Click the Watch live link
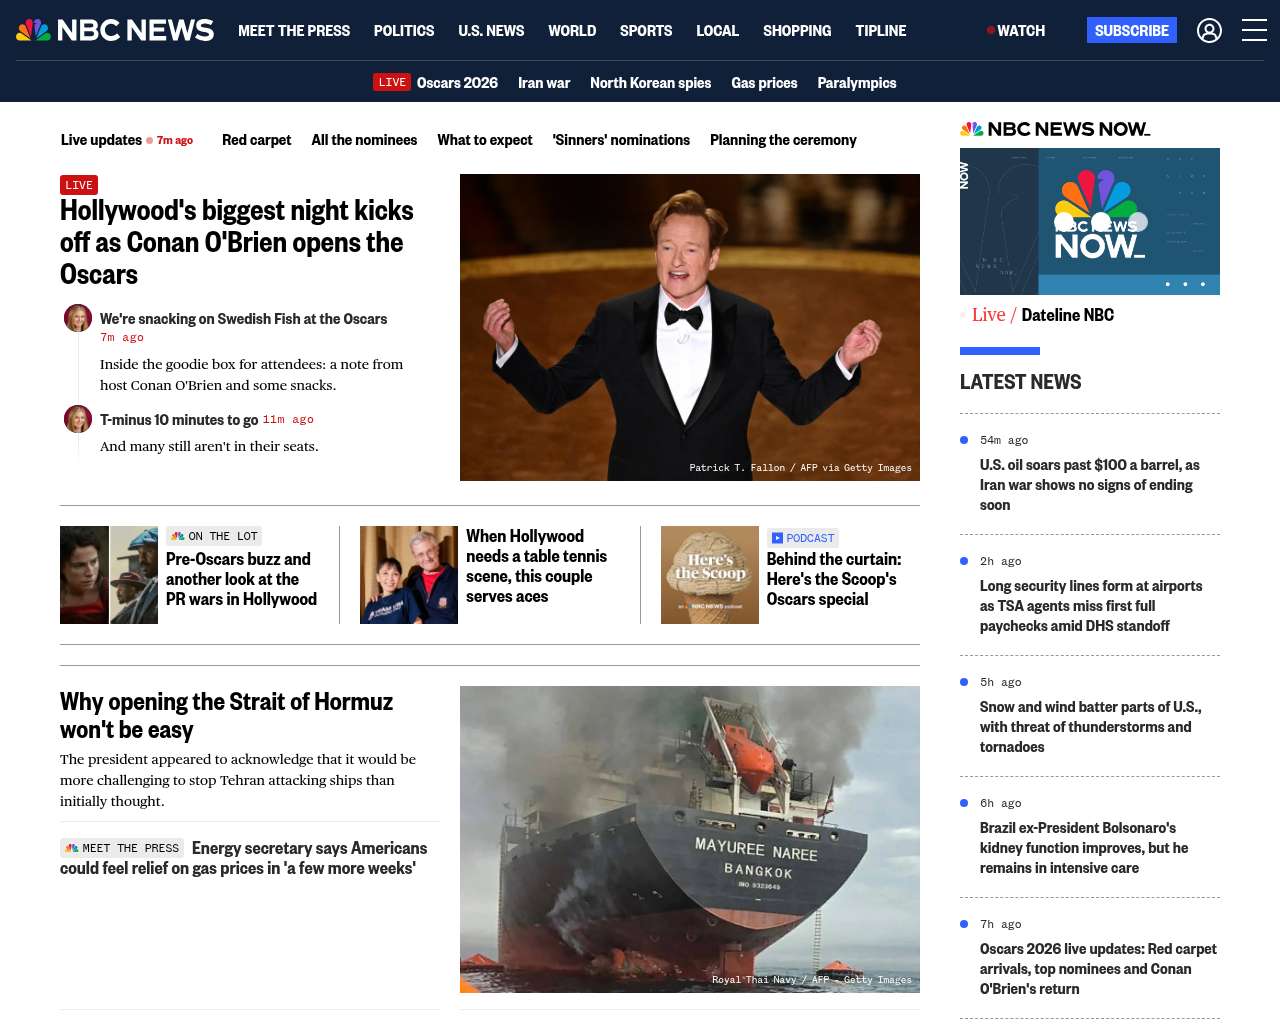 (x=1016, y=30)
